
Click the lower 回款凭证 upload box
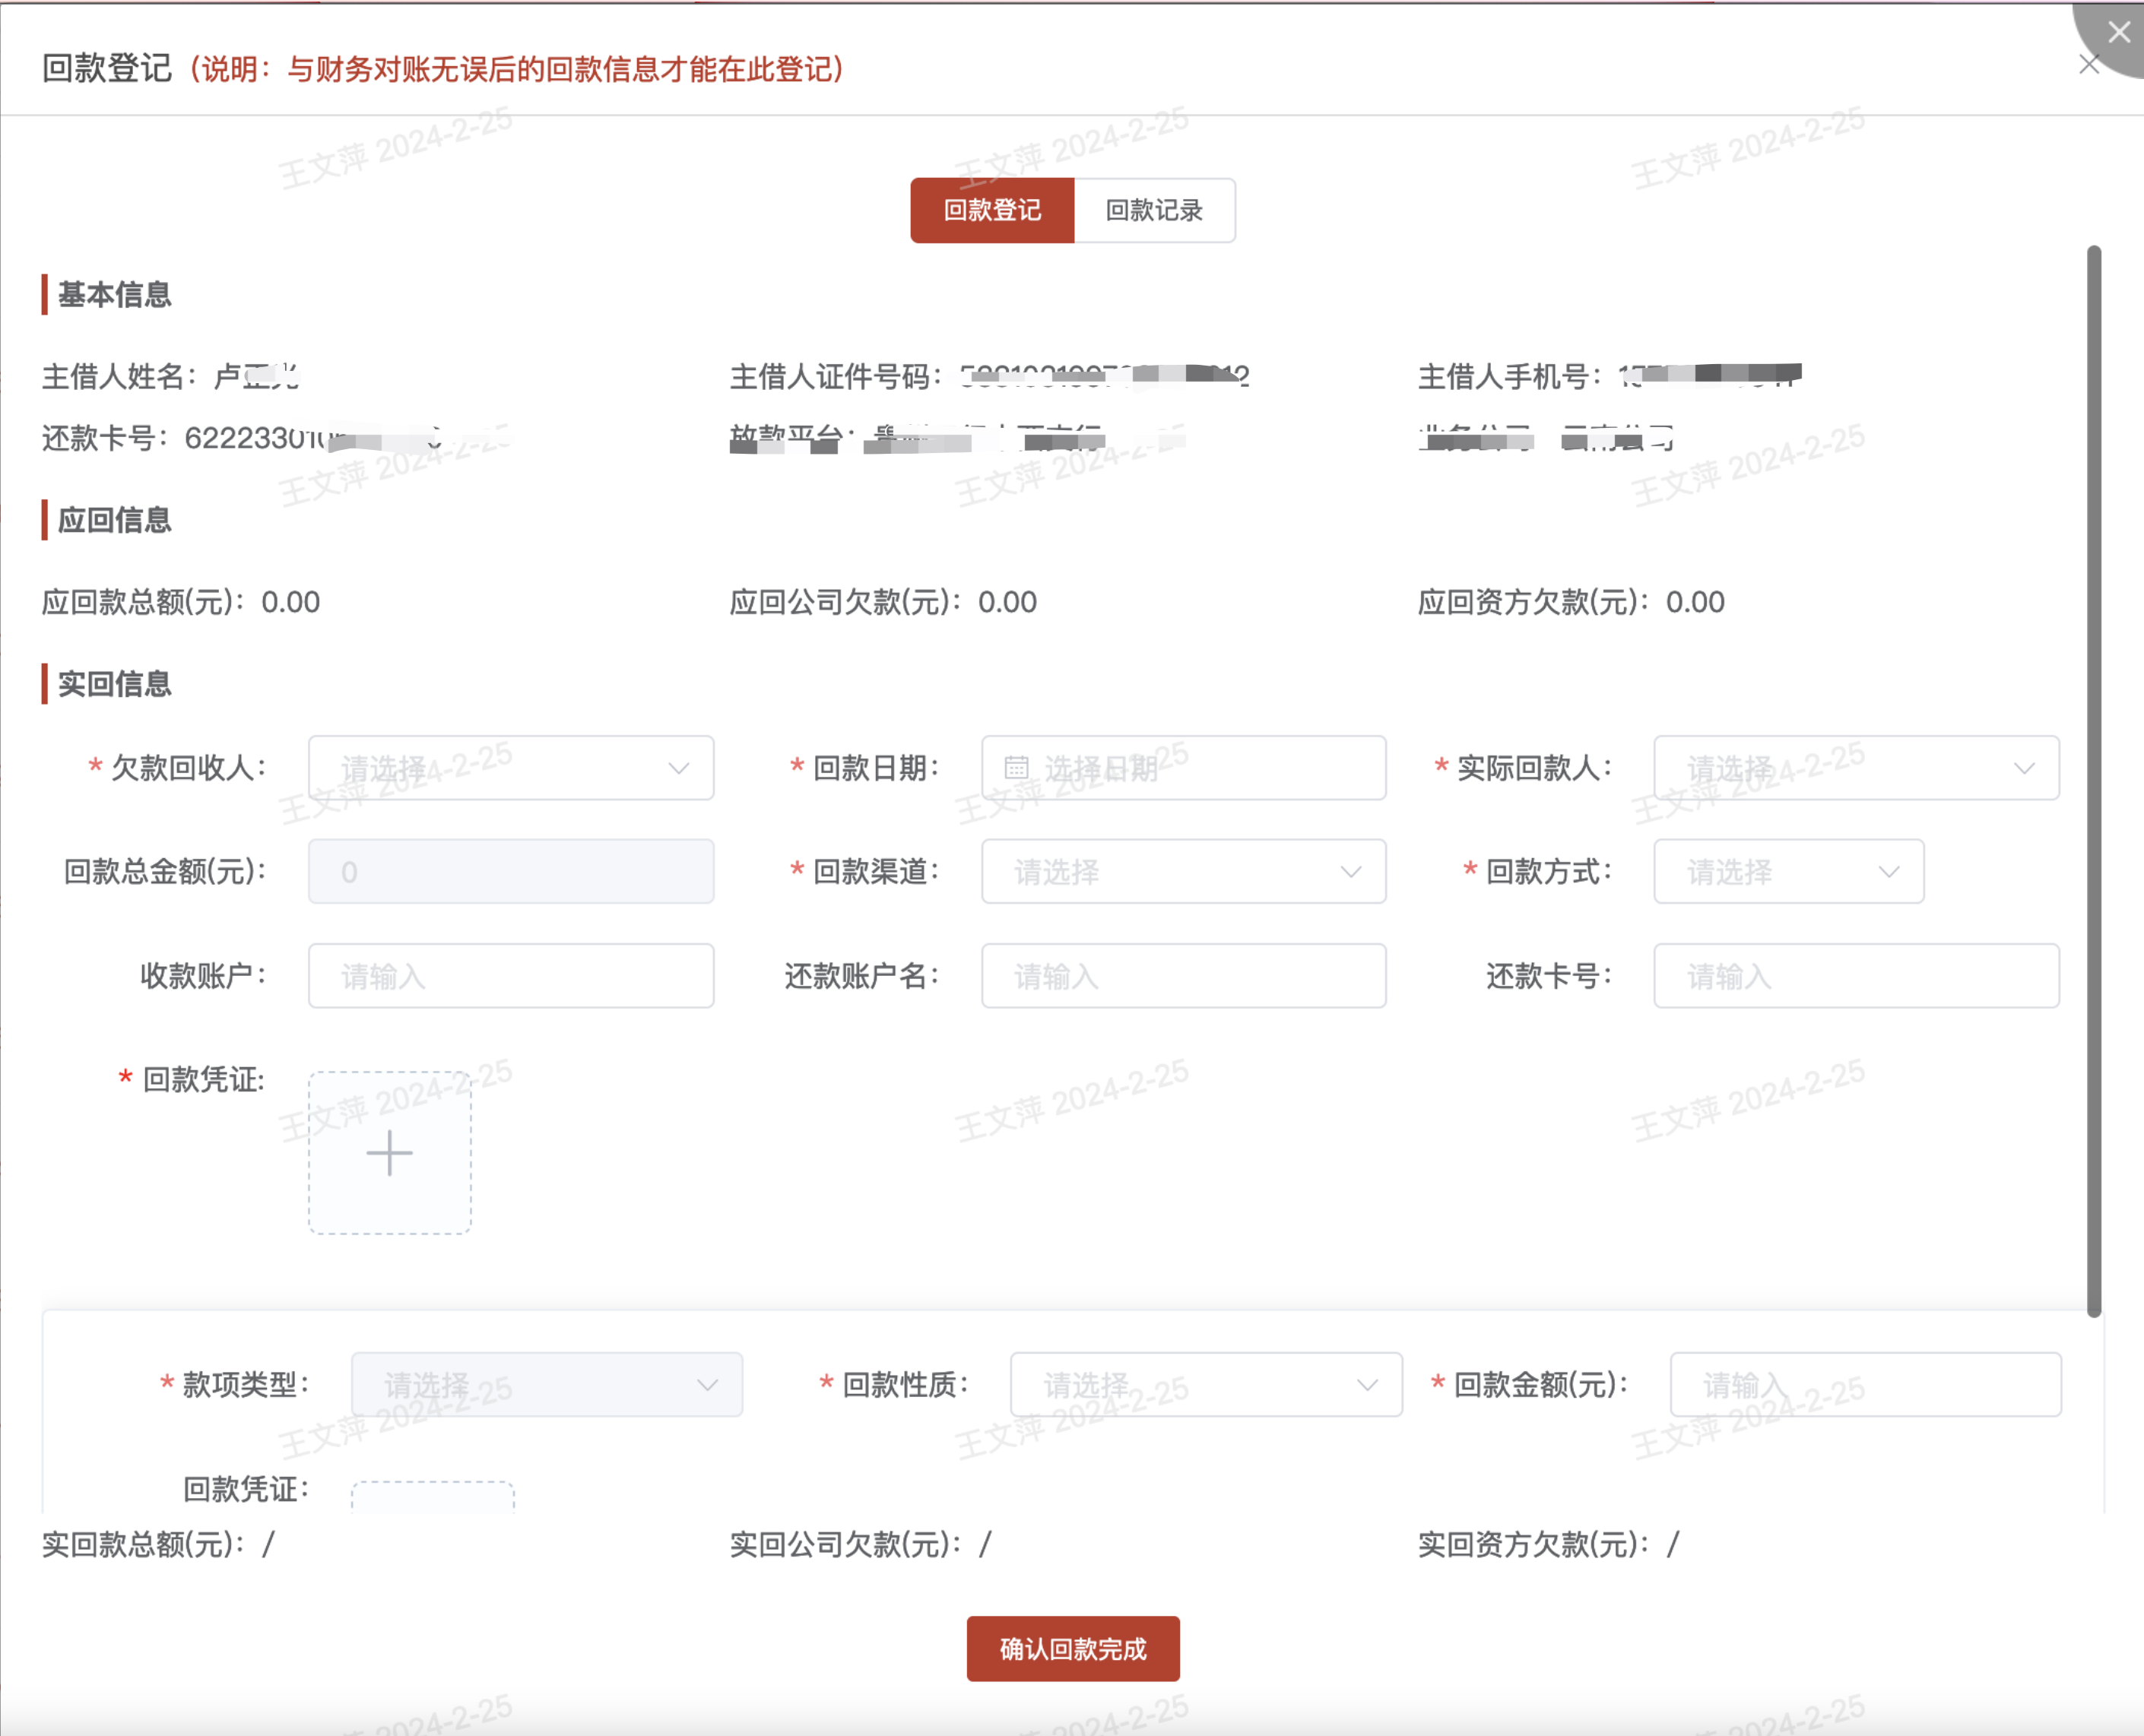pyautogui.click(x=432, y=1497)
